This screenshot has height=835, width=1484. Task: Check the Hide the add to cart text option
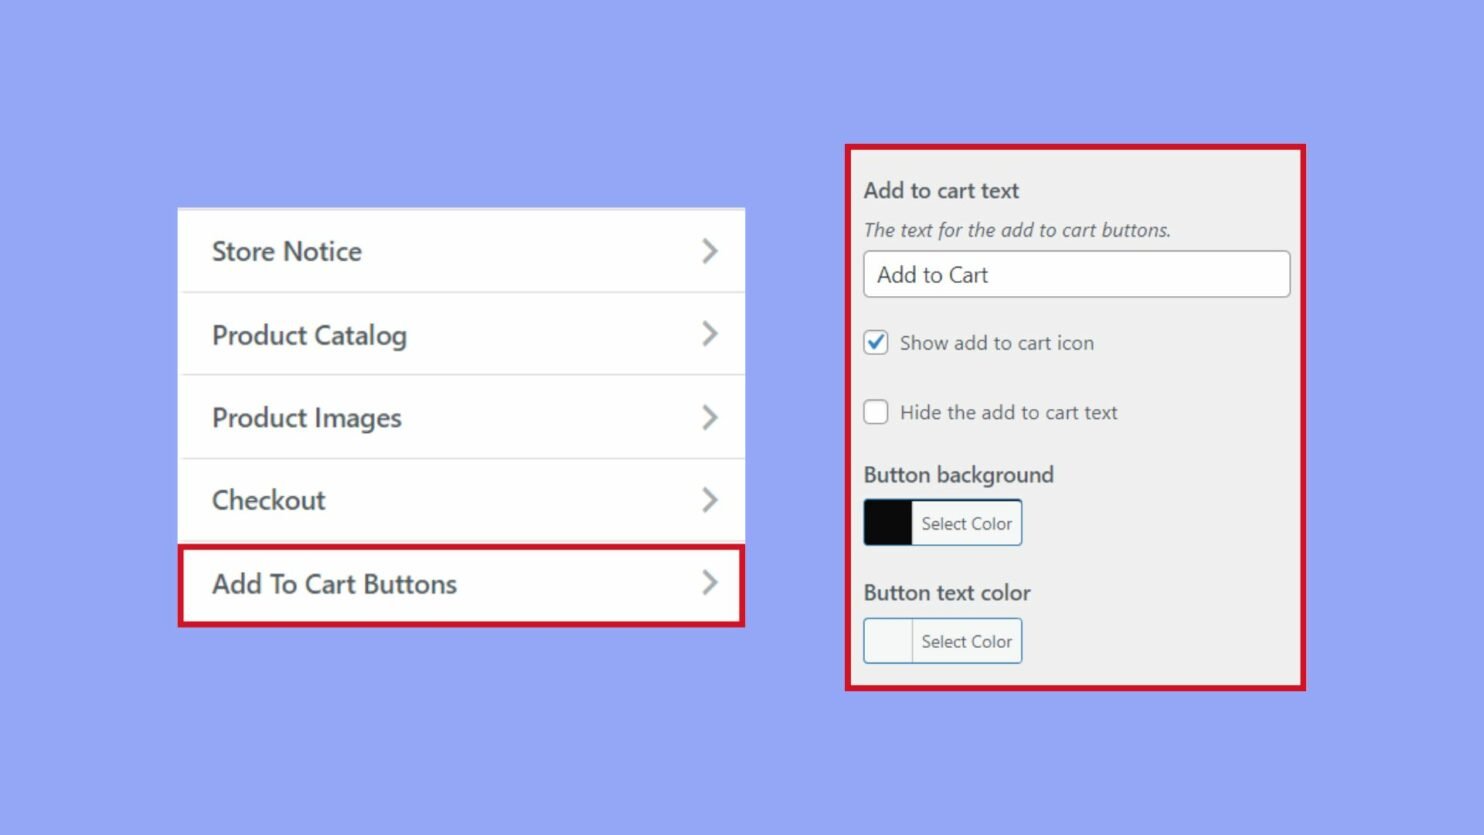tap(875, 412)
